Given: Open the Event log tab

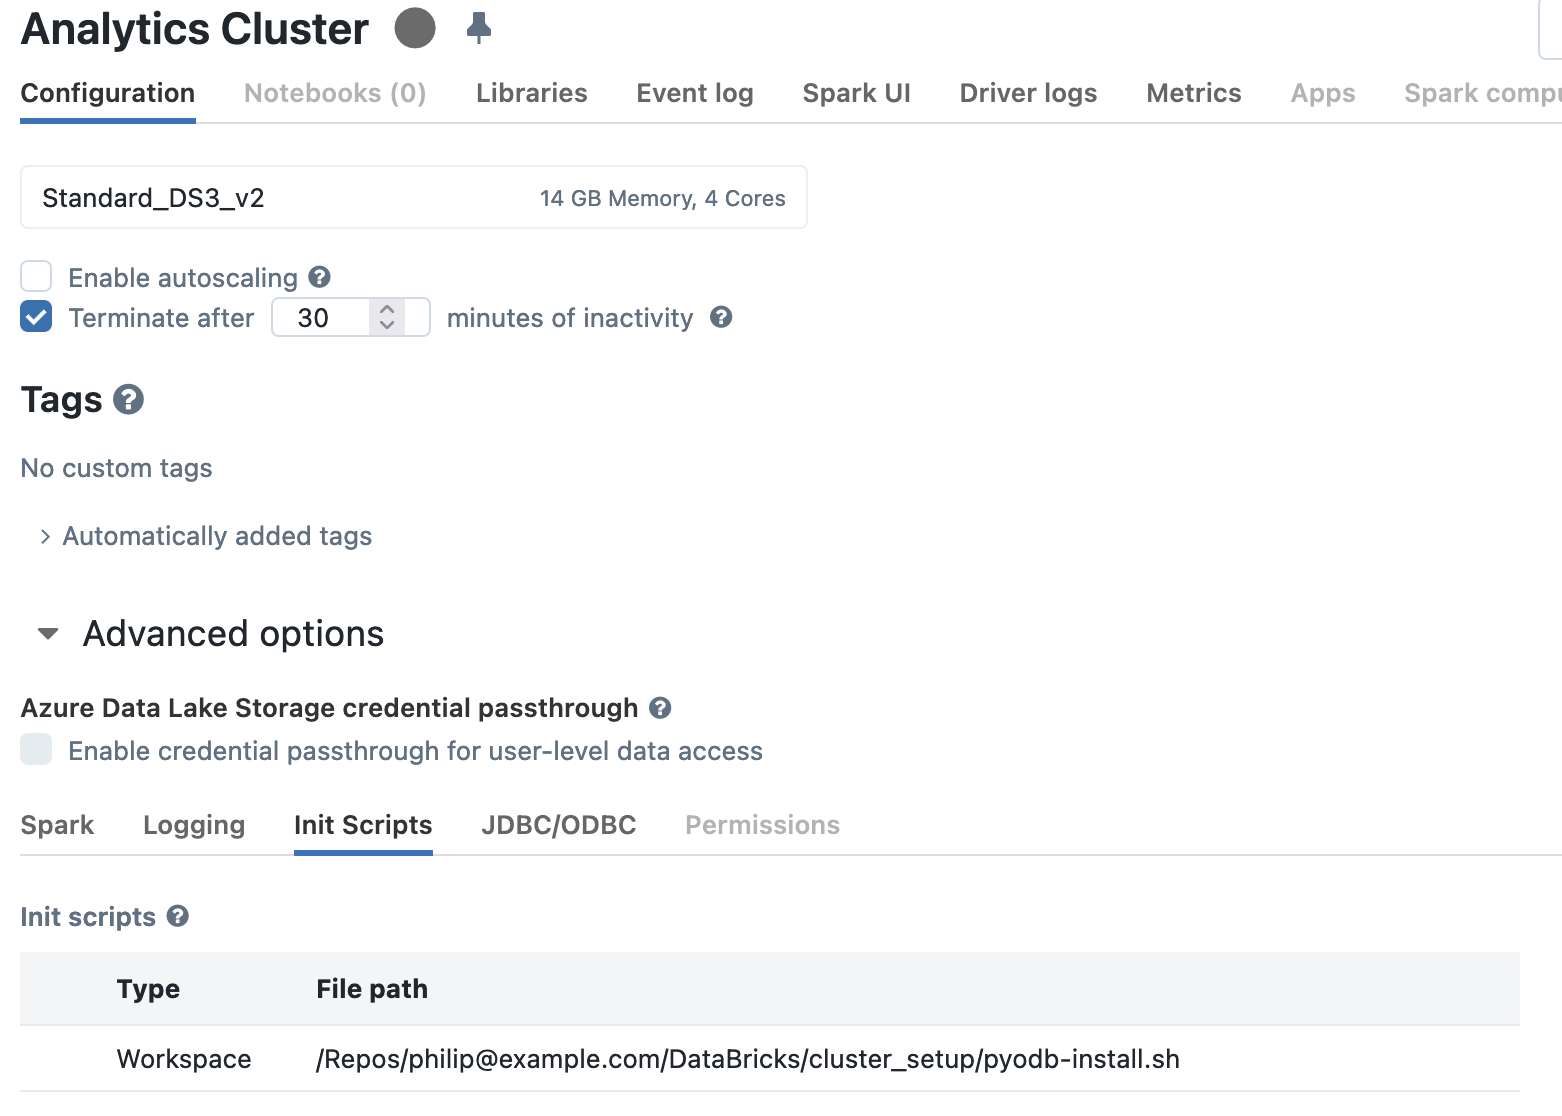Looking at the screenshot, I should (694, 93).
